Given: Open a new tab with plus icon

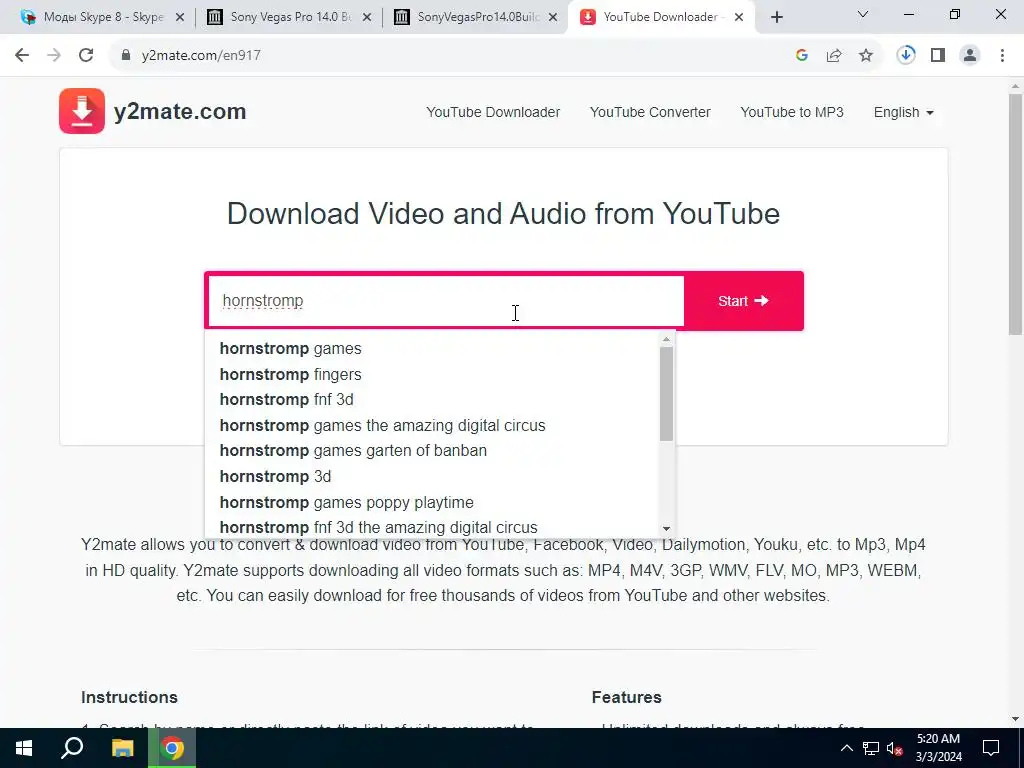Looking at the screenshot, I should click(x=776, y=17).
